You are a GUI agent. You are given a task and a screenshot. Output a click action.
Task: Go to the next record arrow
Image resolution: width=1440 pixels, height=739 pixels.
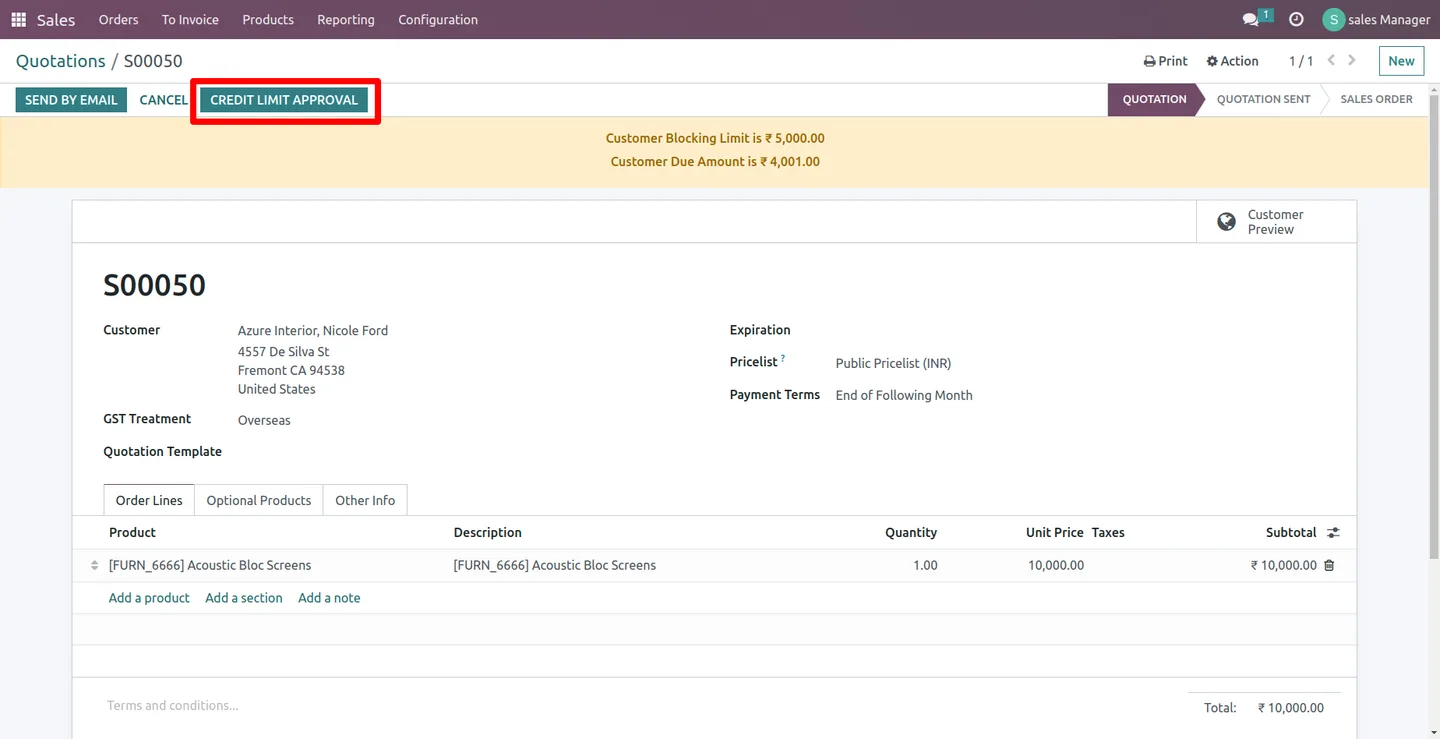point(1352,61)
